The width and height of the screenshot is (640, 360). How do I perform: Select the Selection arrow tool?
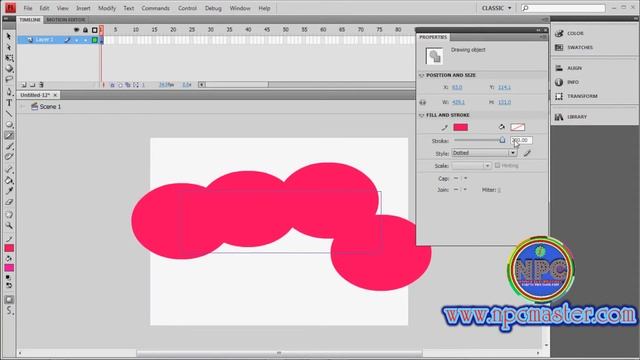coord(9,36)
